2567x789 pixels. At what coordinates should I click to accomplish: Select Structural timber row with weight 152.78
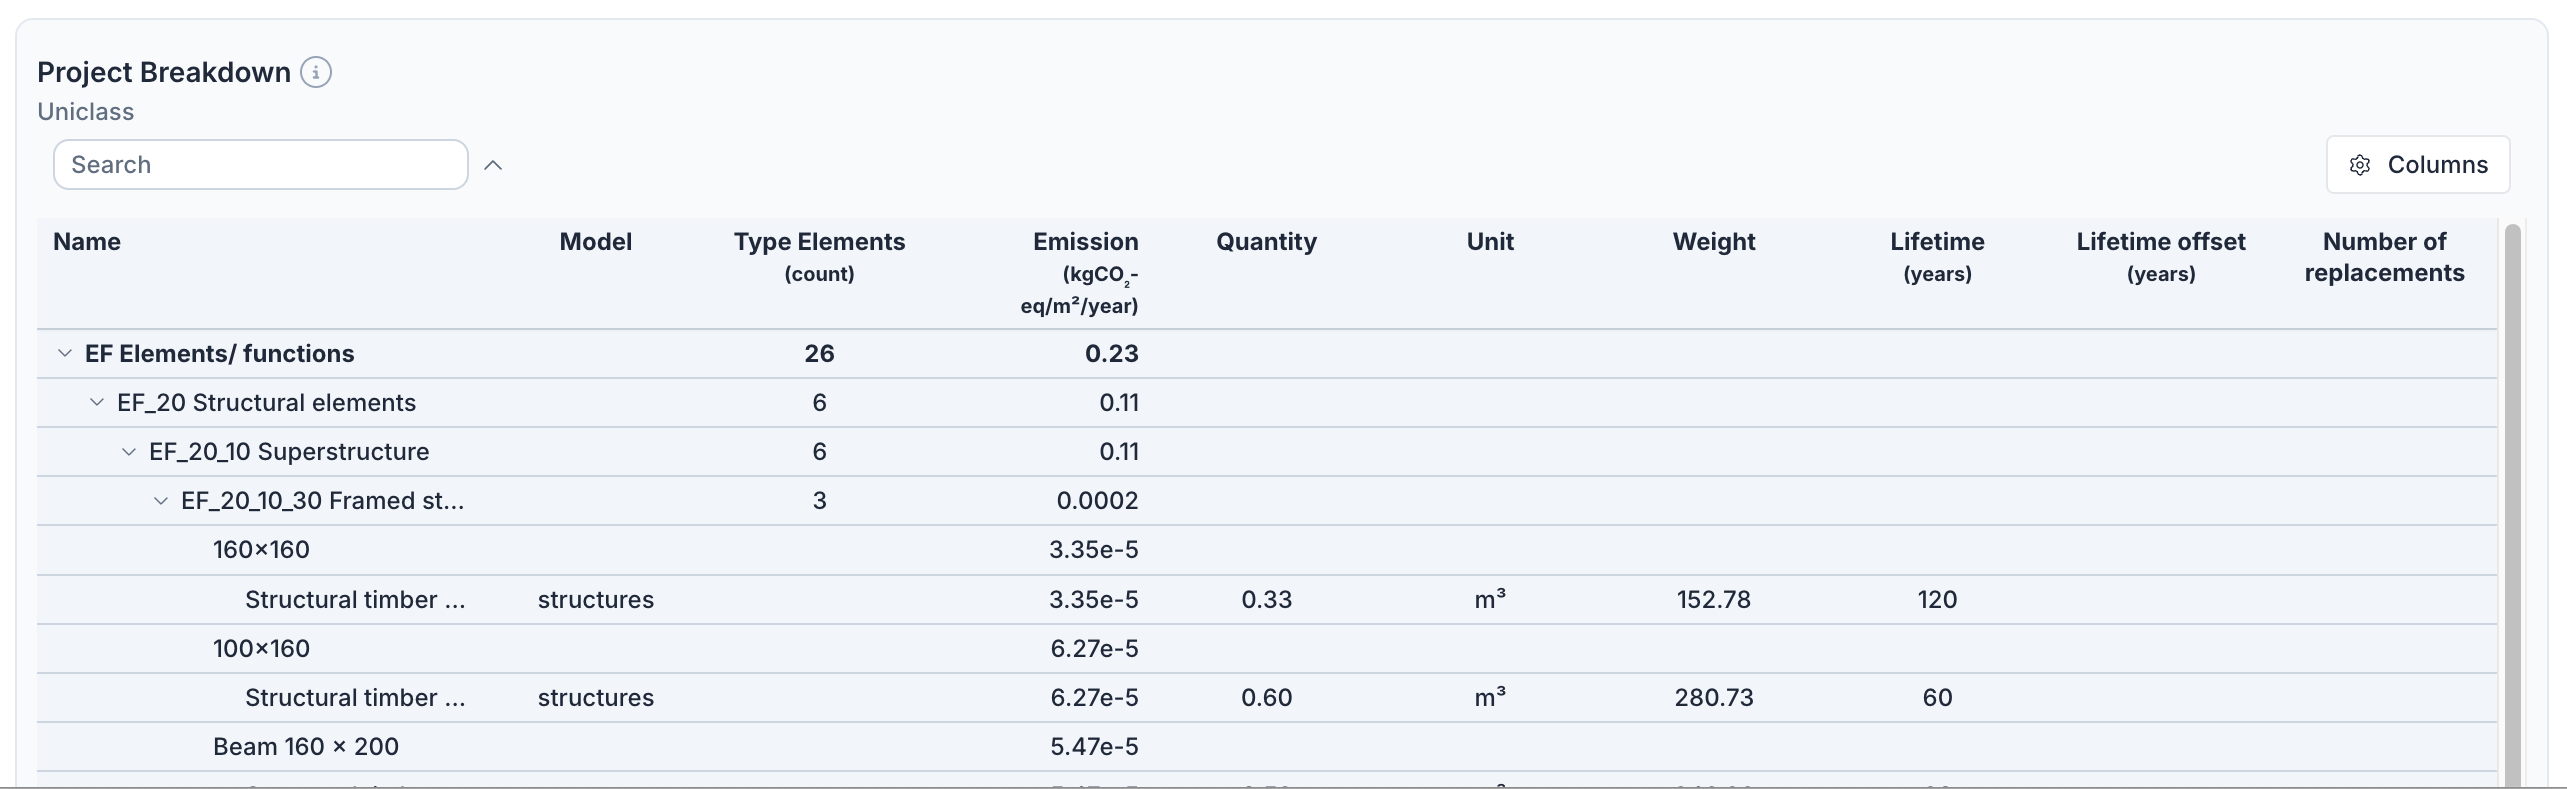1267,599
